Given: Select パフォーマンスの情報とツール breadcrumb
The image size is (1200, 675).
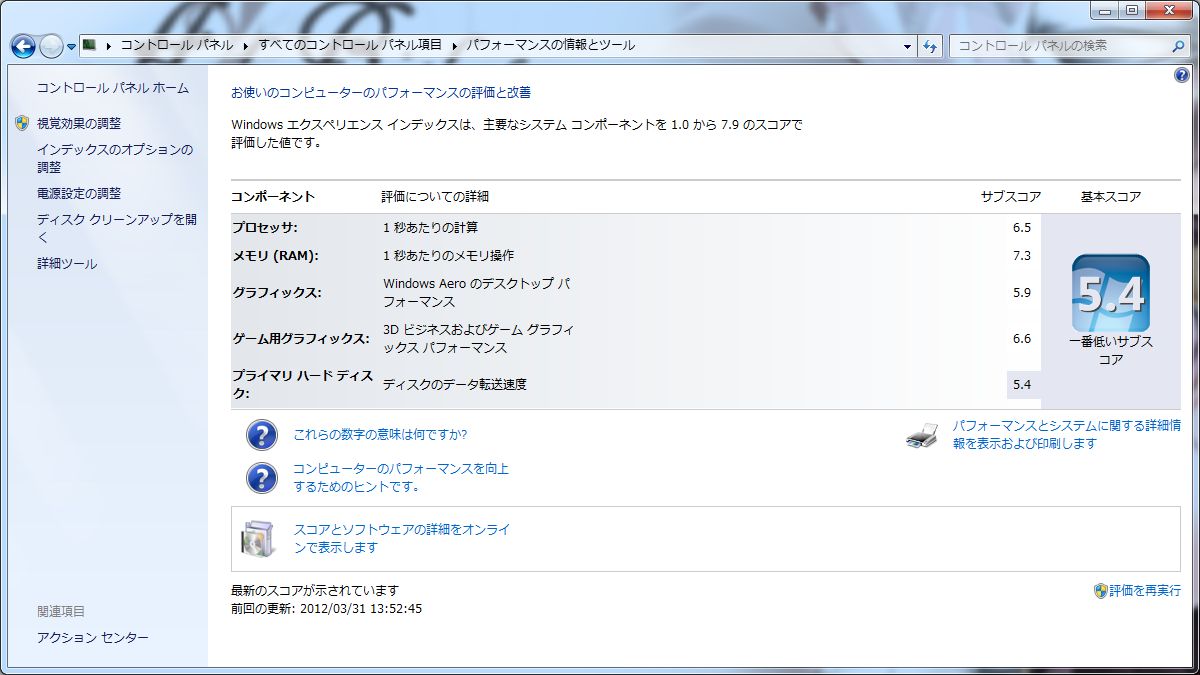Looking at the screenshot, I should 550,45.
